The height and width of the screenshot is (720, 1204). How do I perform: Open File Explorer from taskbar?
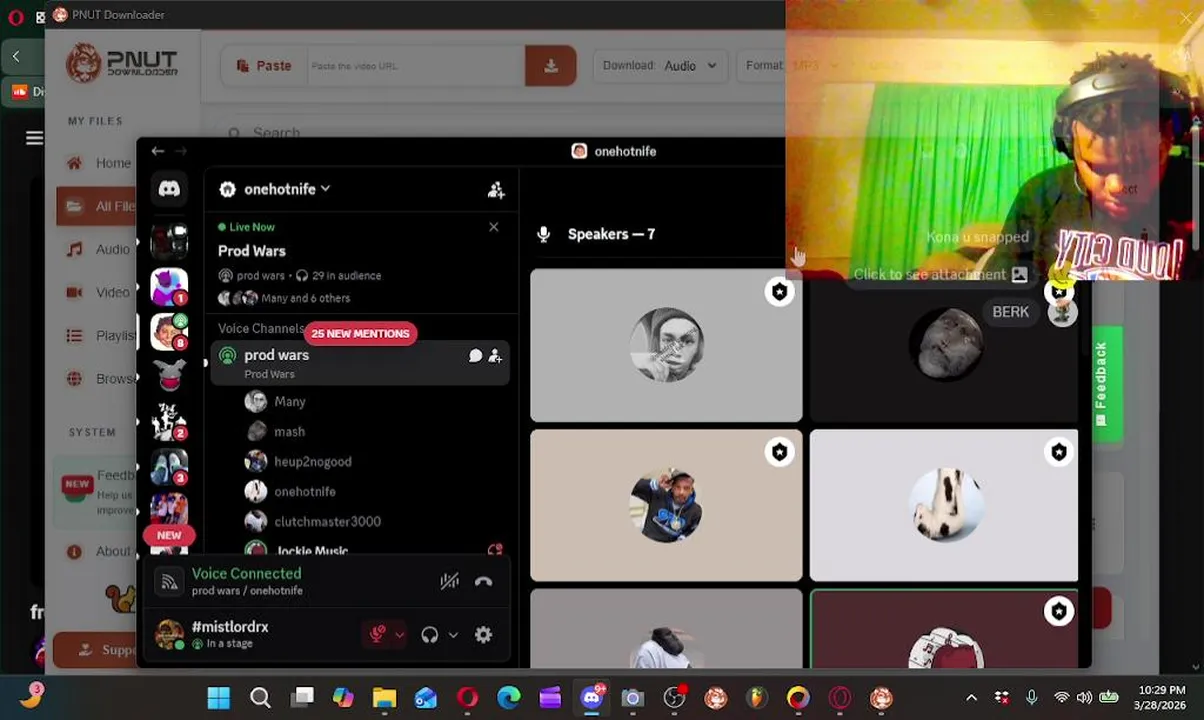384,698
